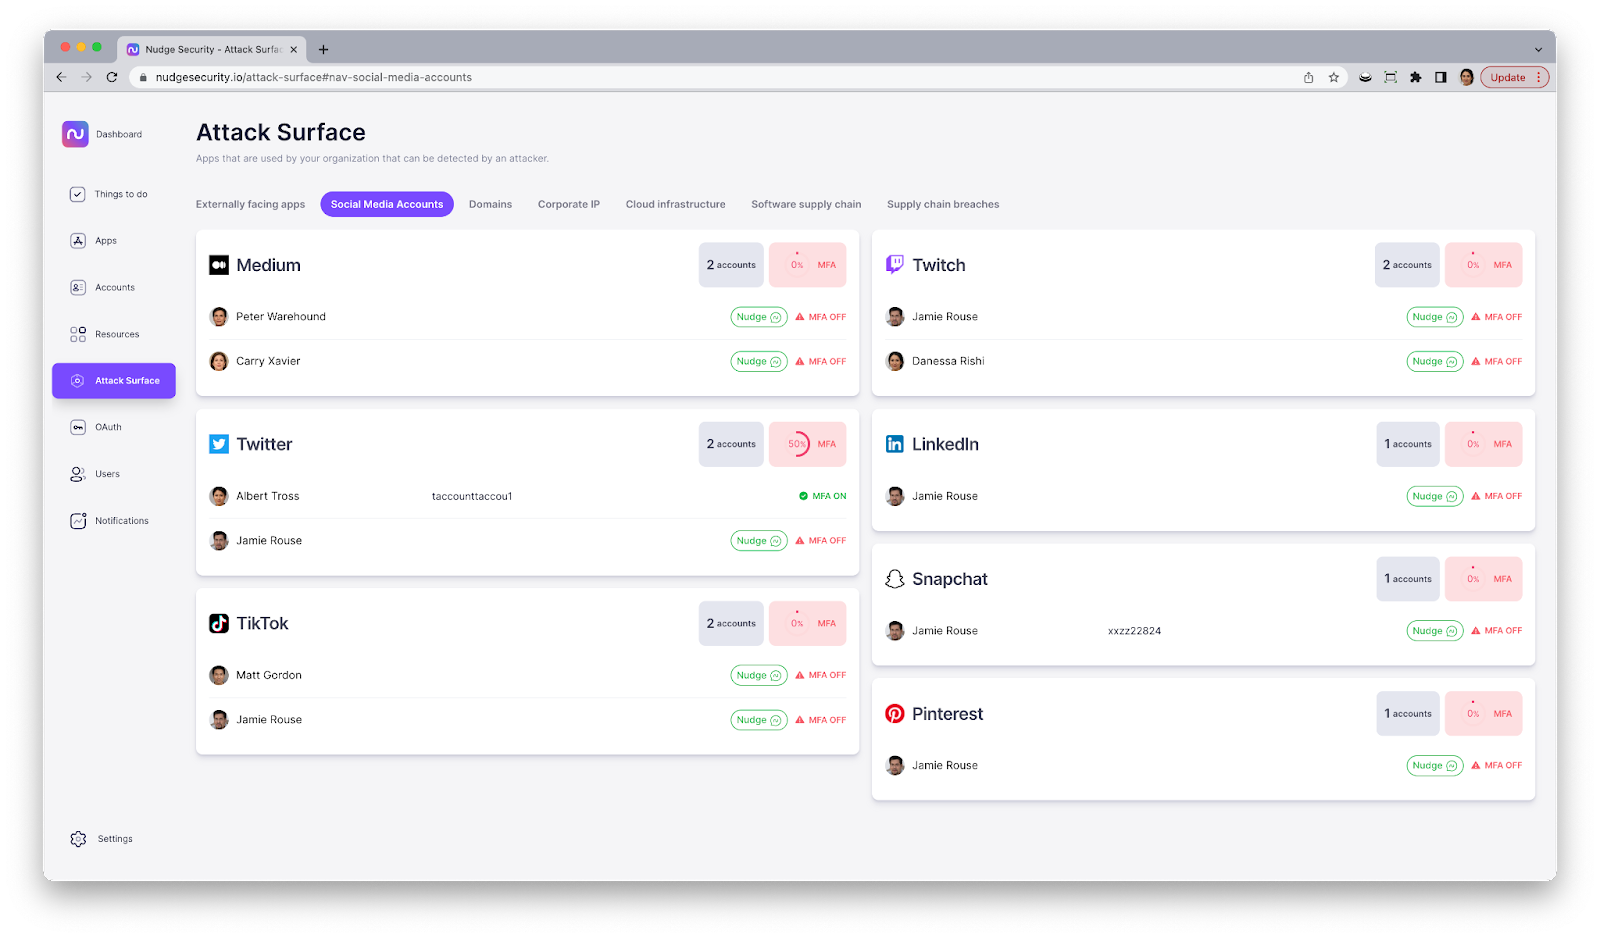This screenshot has width=1600, height=938.
Task: Open the Cloud infrastructure tab
Action: click(x=676, y=204)
